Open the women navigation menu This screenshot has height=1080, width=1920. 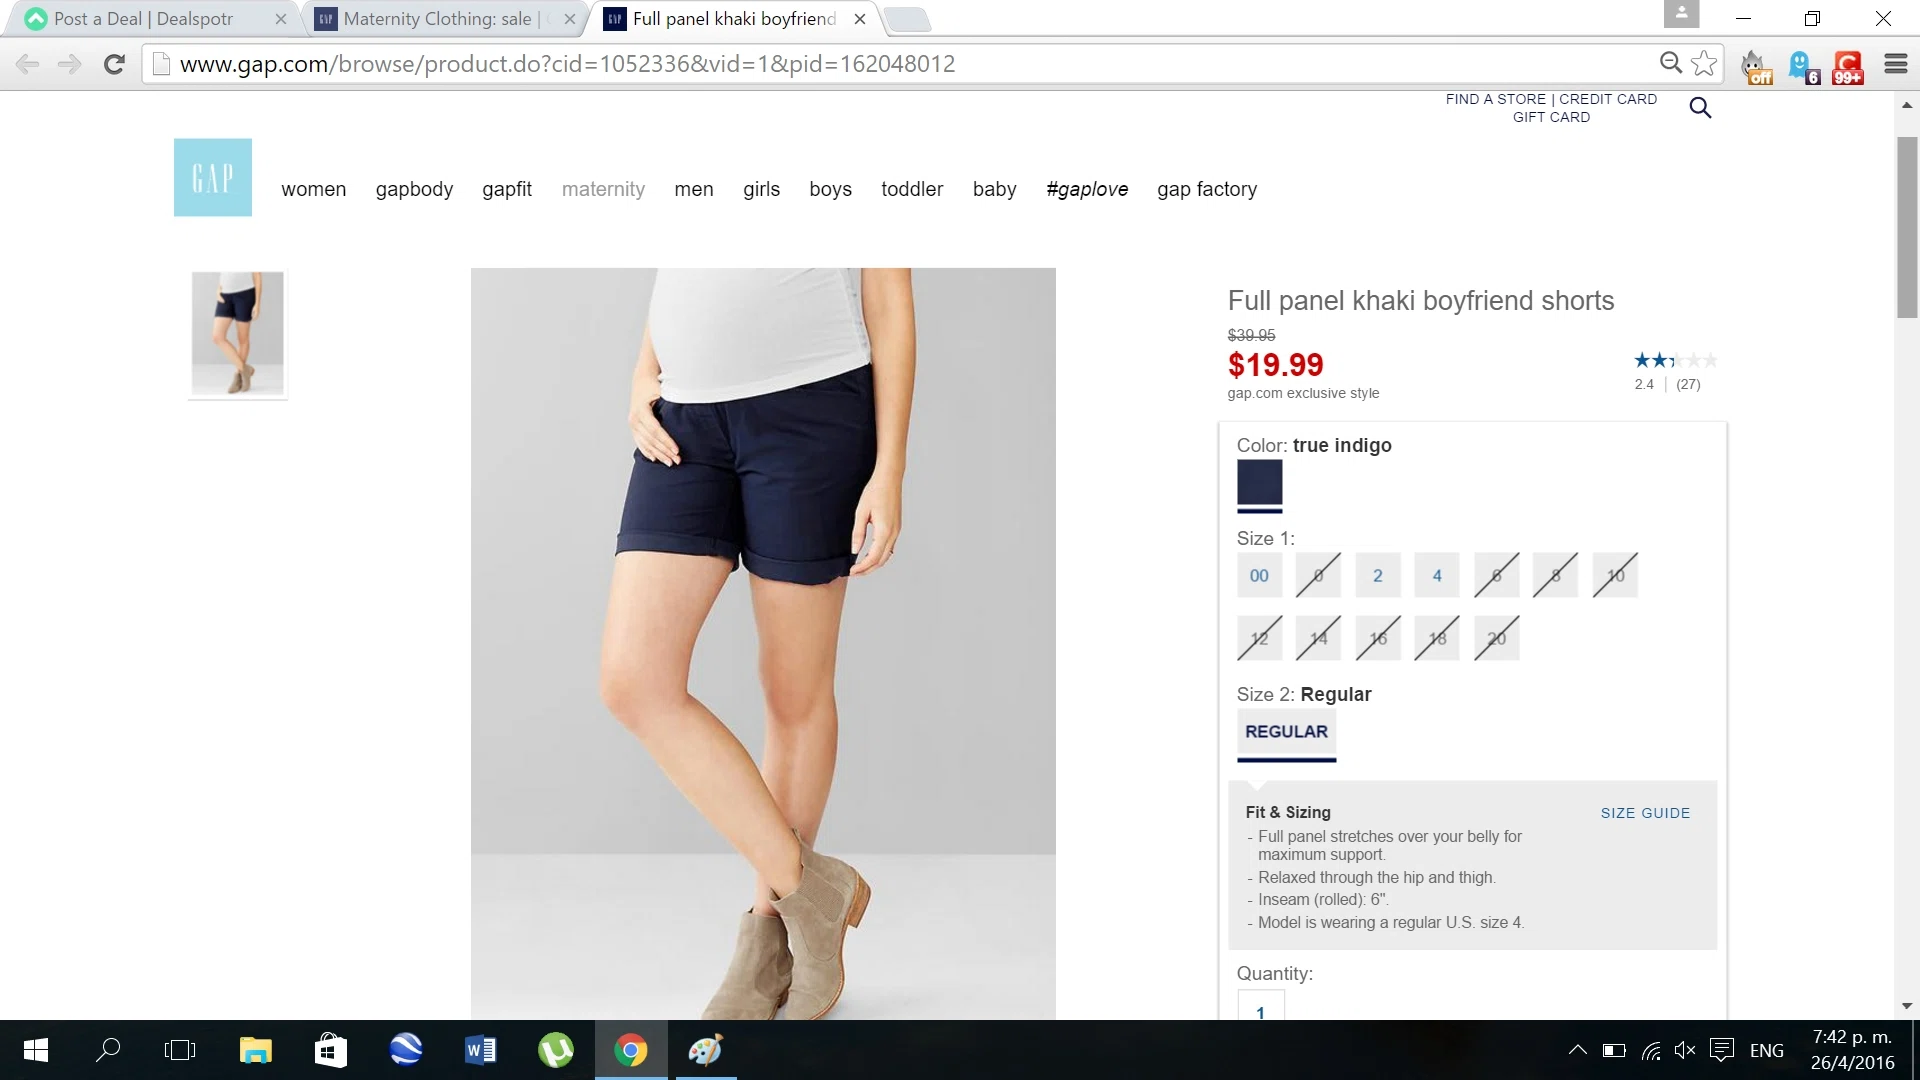[313, 189]
